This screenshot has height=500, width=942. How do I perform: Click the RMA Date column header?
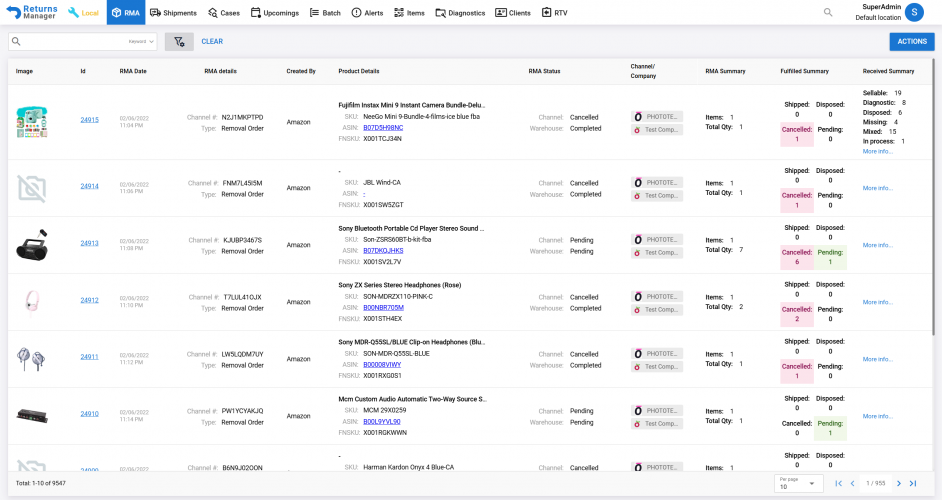(x=133, y=72)
